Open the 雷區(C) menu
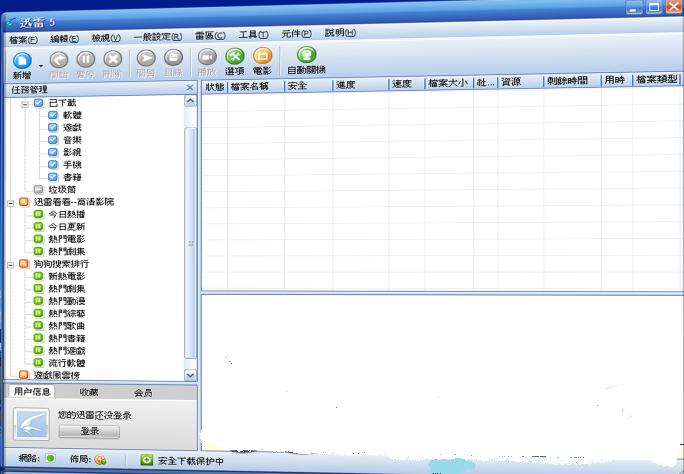 pyautogui.click(x=210, y=36)
